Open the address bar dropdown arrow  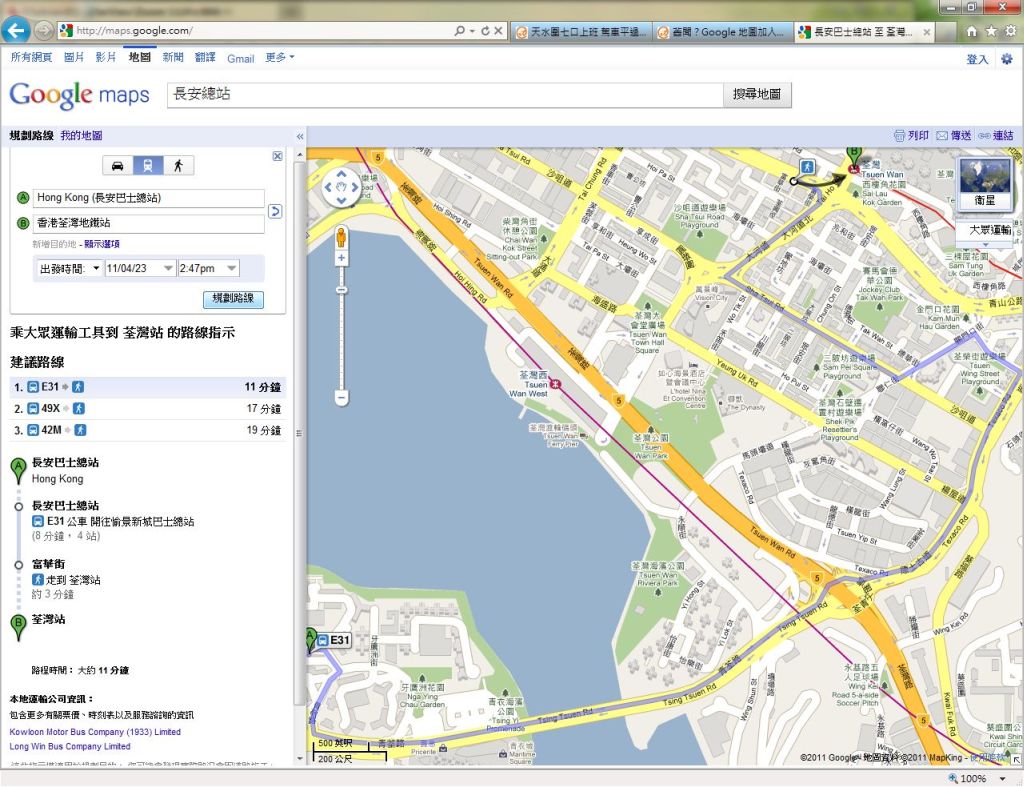coord(472,31)
